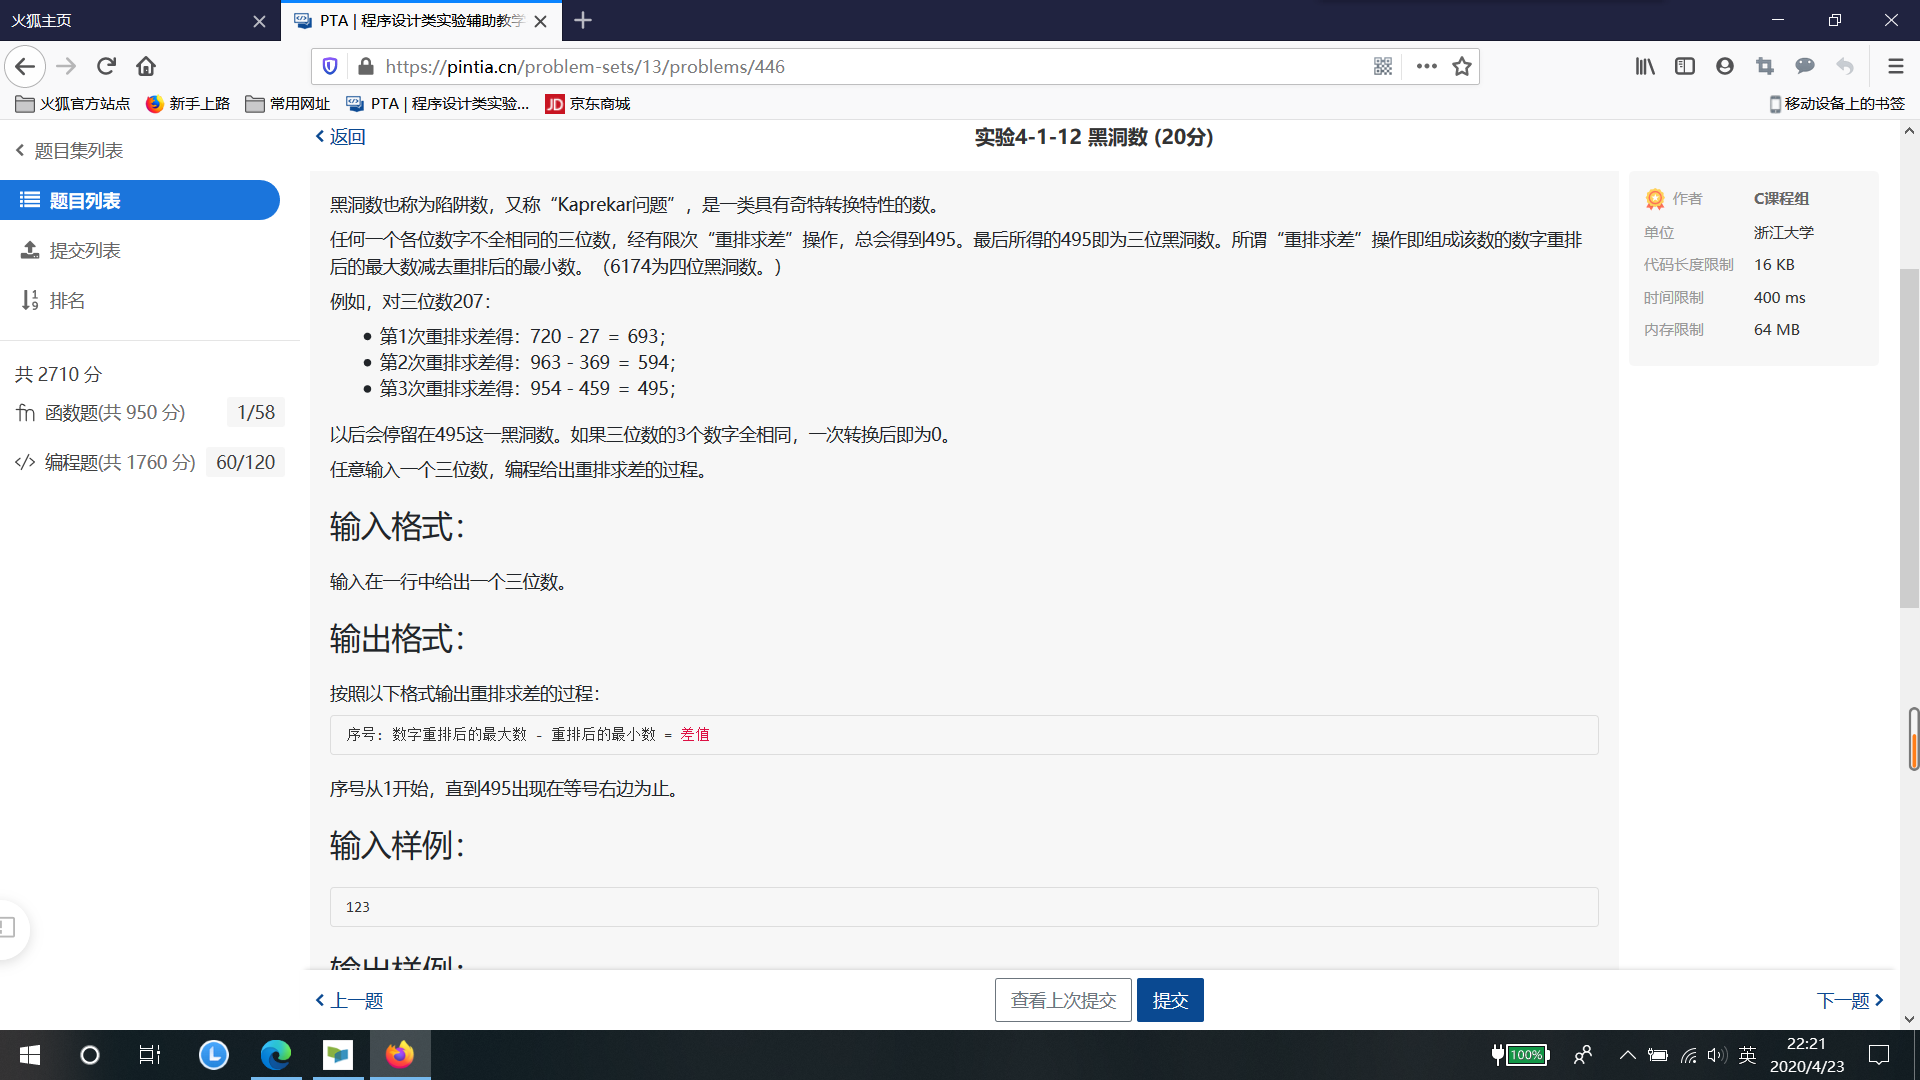Click 查看上次提交 button
Image resolution: width=1920 pixels, height=1080 pixels.
click(x=1063, y=1000)
